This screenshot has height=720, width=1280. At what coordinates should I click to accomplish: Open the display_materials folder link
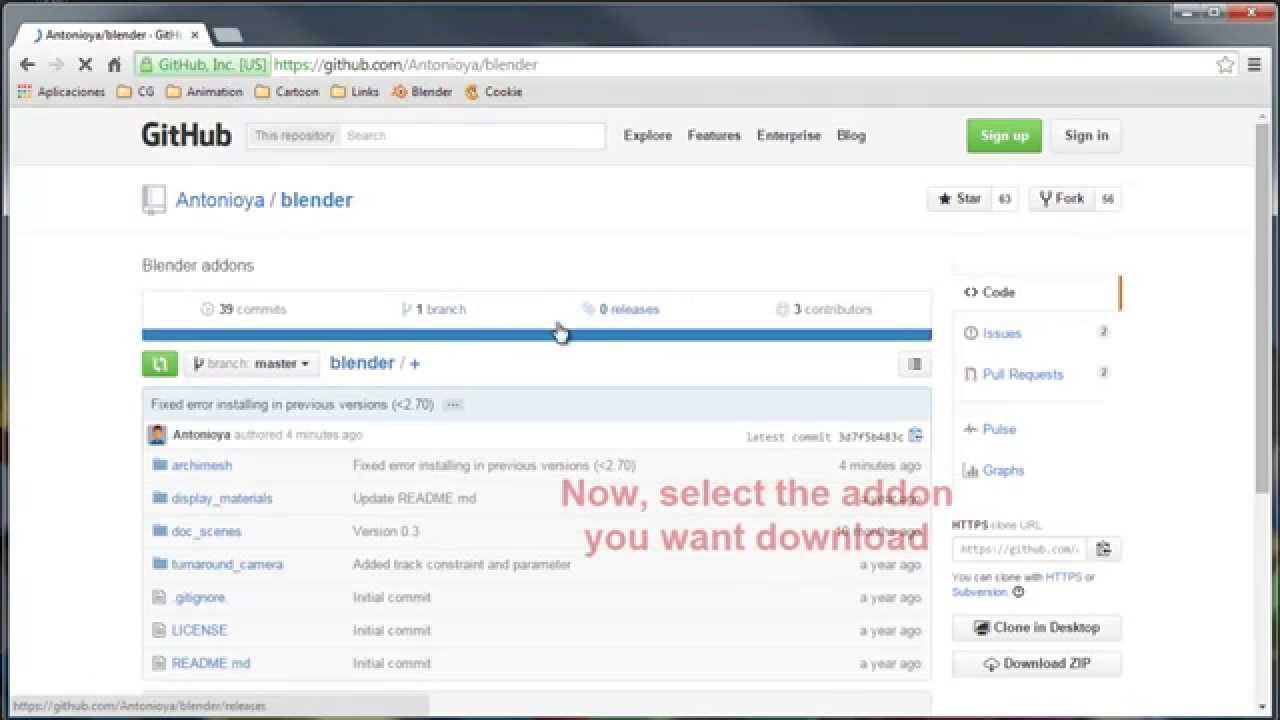[x=222, y=498]
